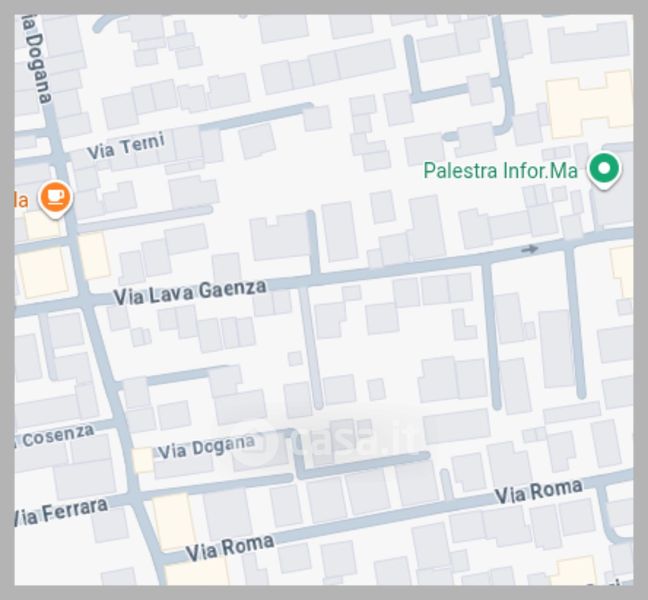Click the one-way arrow on Via Lava Gaenza
648x600 pixels.
click(530, 249)
